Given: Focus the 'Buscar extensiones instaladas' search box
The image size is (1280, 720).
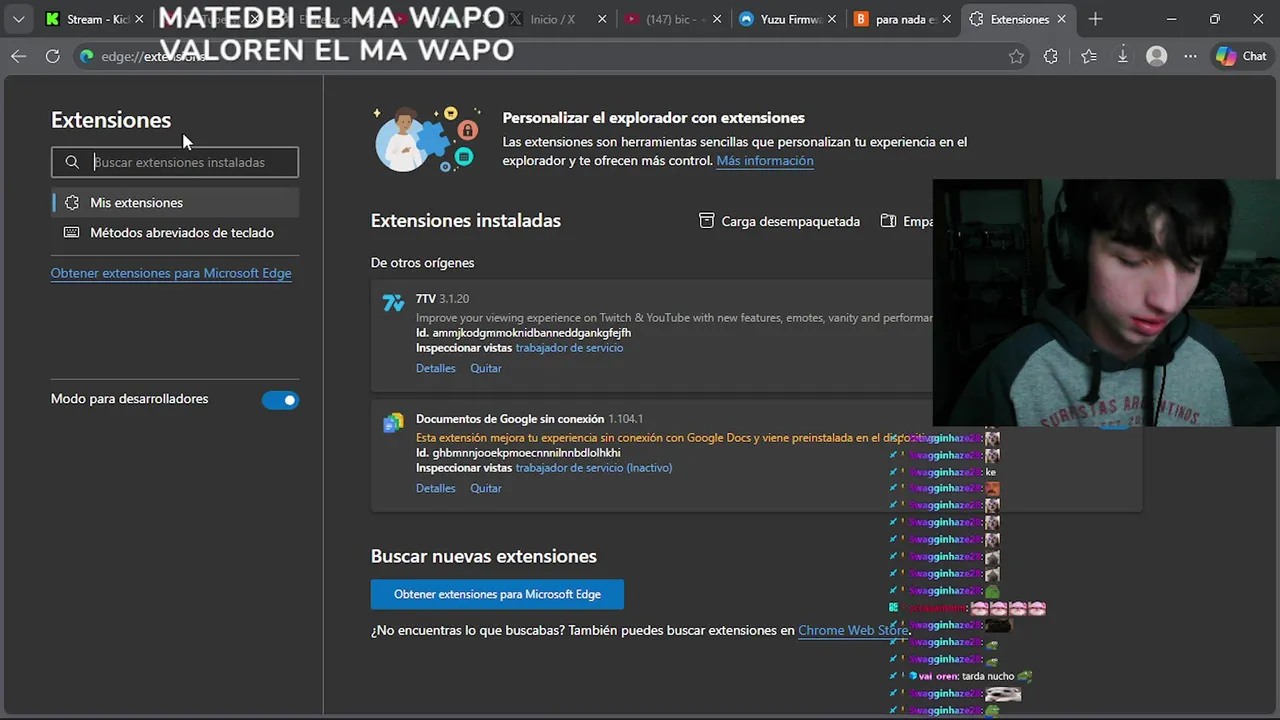Looking at the screenshot, I should (175, 162).
